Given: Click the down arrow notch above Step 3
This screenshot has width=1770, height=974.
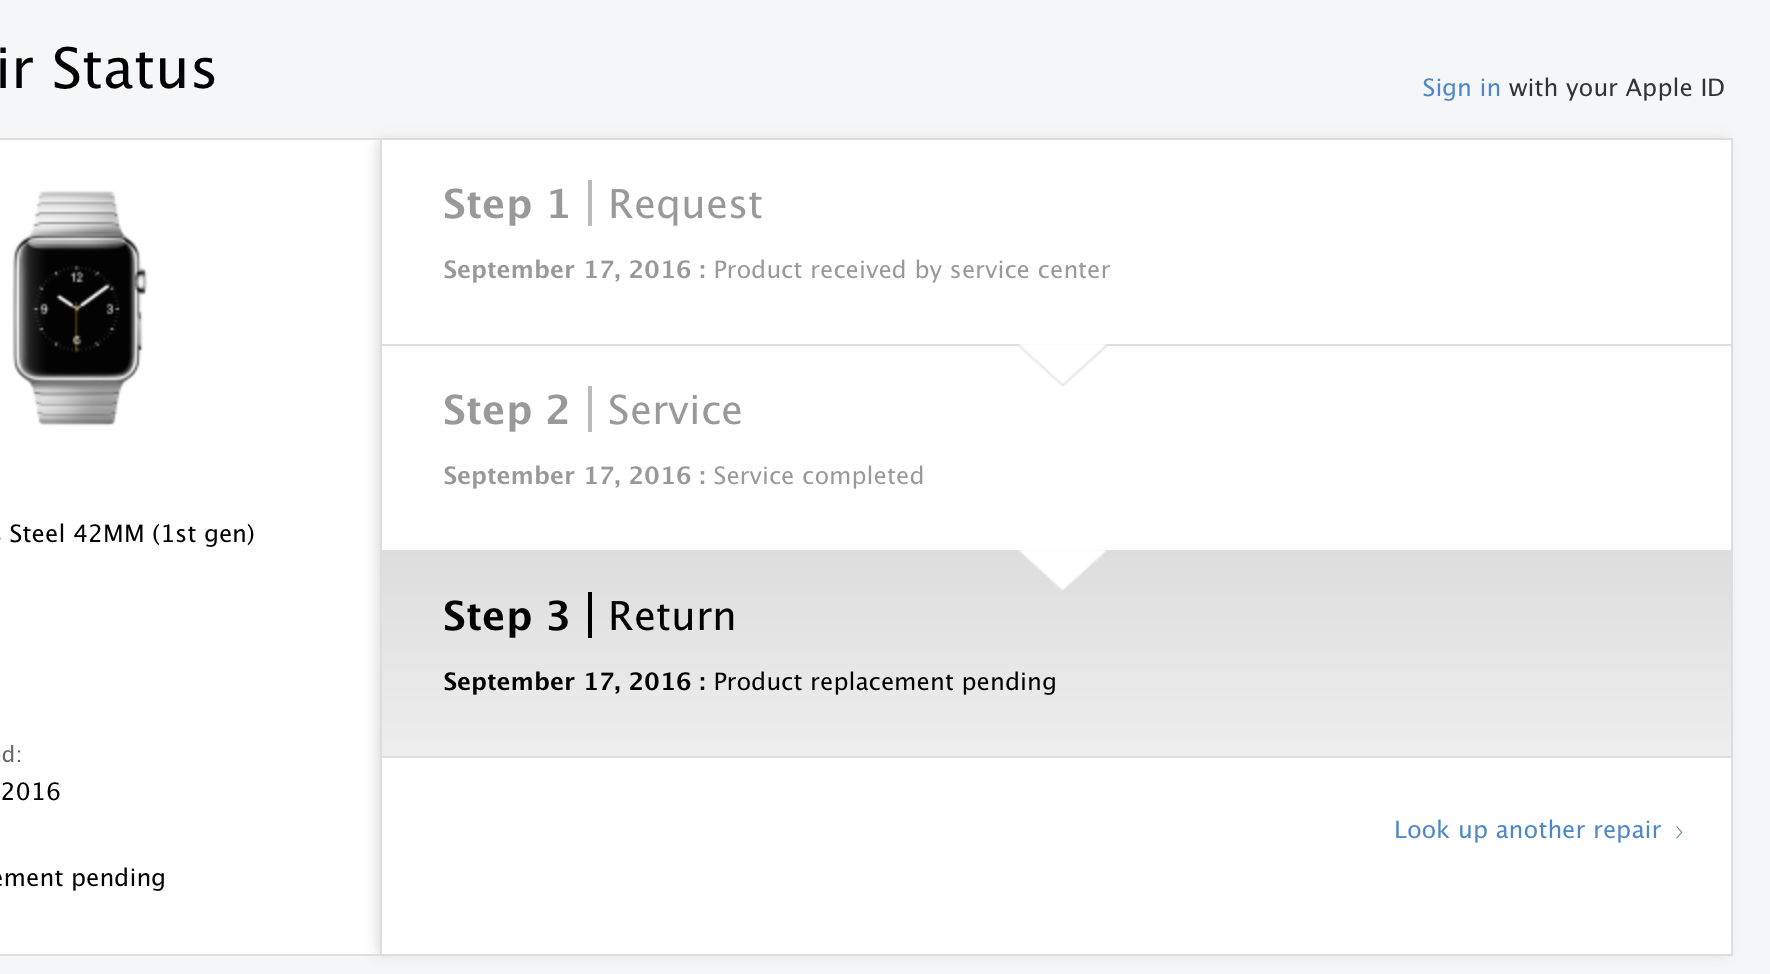Looking at the screenshot, I should (1062, 570).
